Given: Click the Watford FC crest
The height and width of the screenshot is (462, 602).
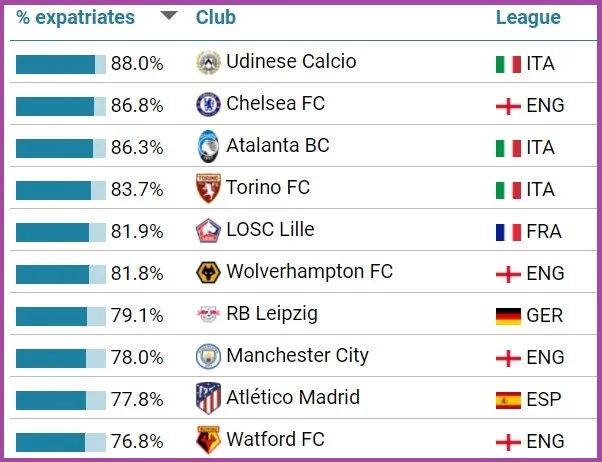Looking at the screenshot, I should [x=207, y=440].
